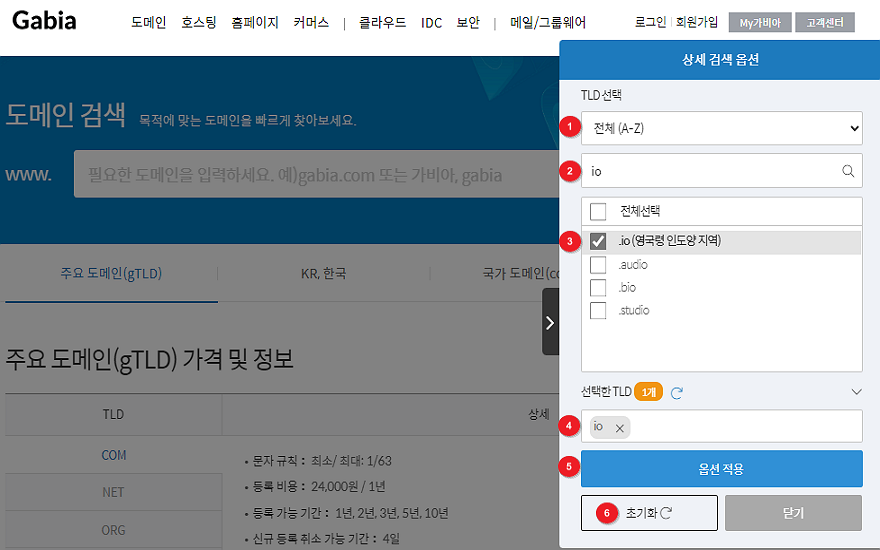Click the My가비아 button

coord(759,23)
